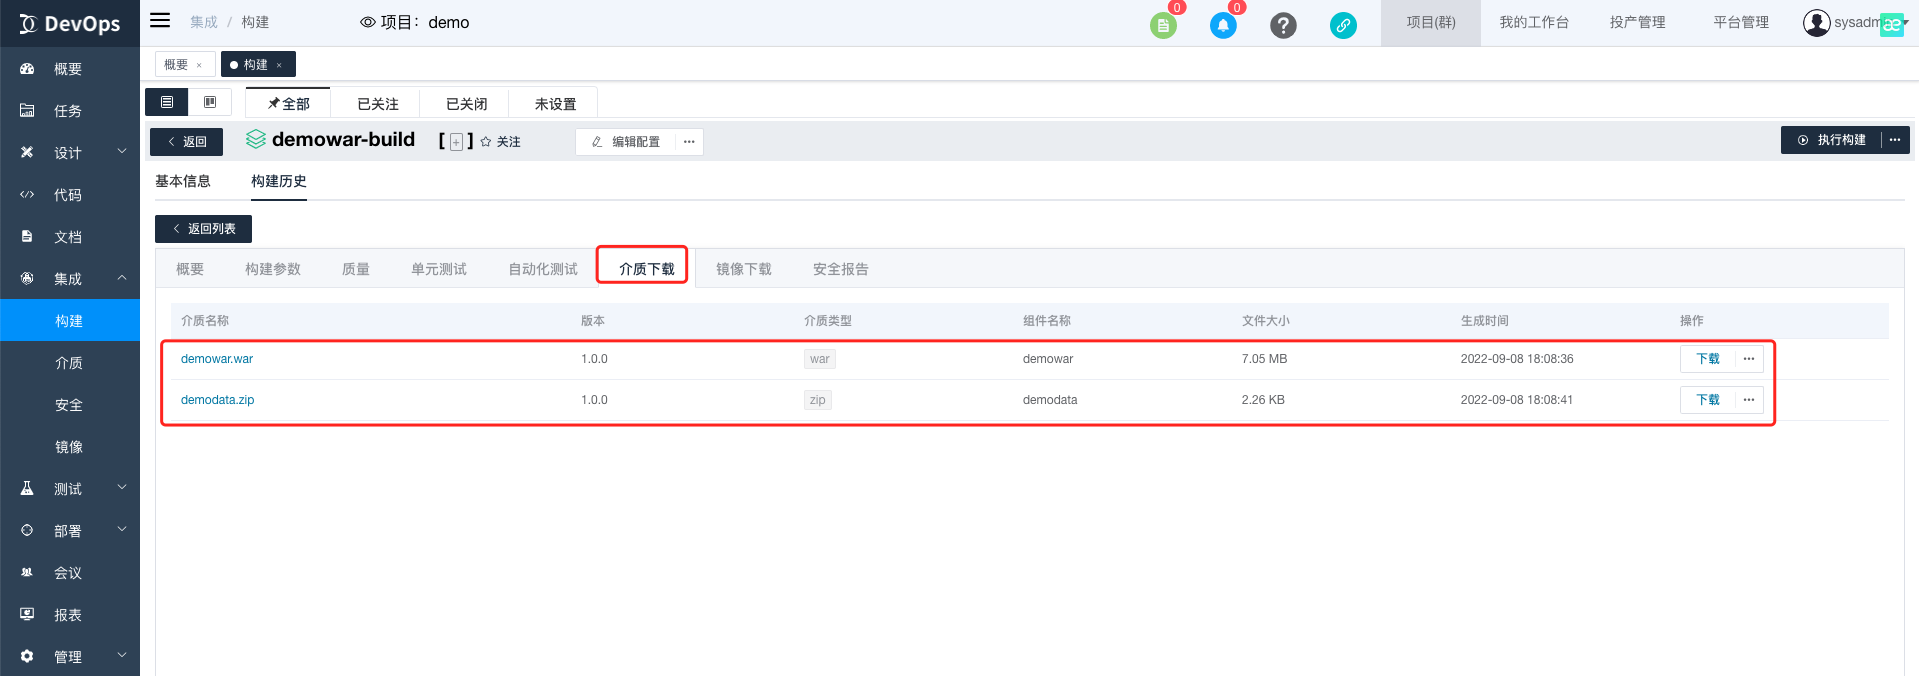Screen dimensions: 1919x676
Task: Click the 执行构建 button
Action: pyautogui.click(x=1832, y=140)
